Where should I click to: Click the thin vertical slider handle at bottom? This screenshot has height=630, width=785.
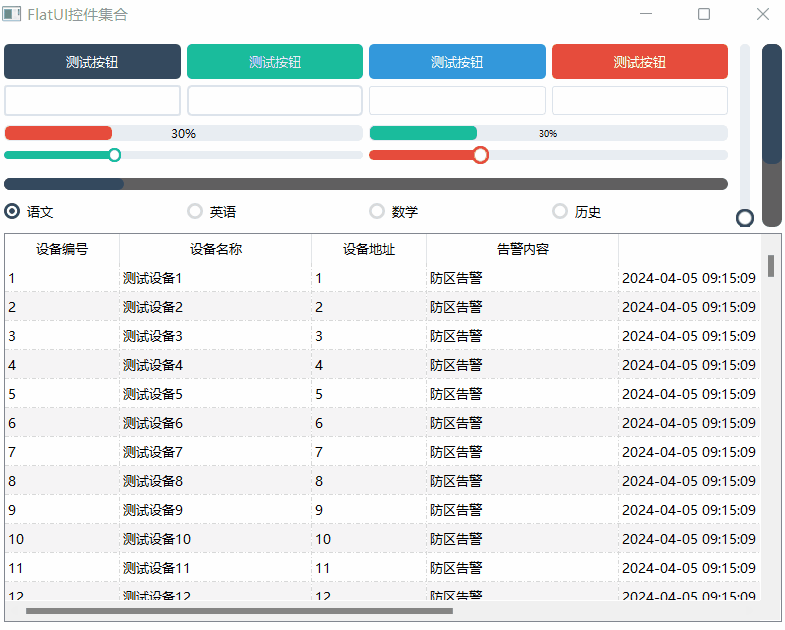[x=745, y=218]
